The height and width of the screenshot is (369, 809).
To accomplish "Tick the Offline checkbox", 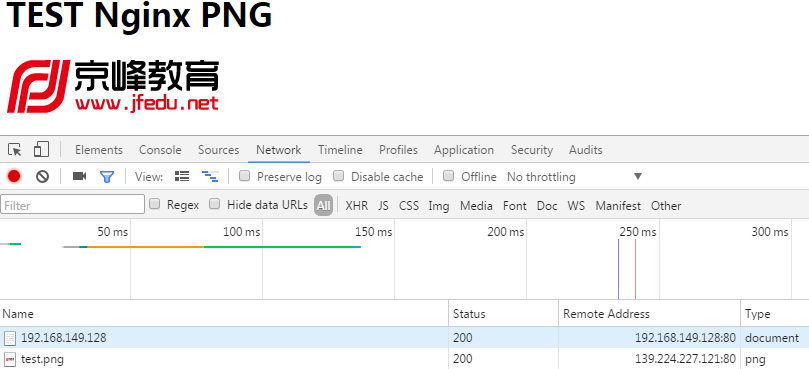I will coord(449,176).
